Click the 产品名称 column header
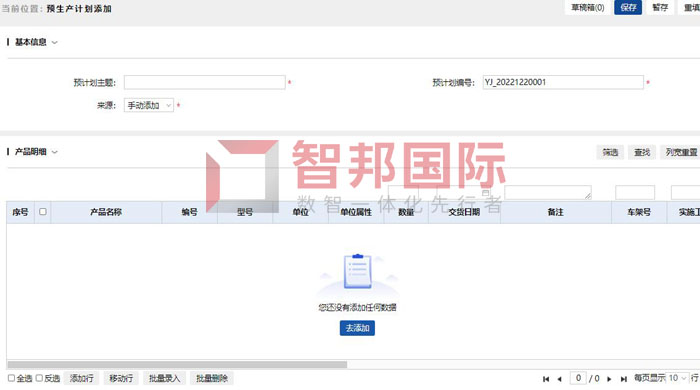 (x=106, y=212)
